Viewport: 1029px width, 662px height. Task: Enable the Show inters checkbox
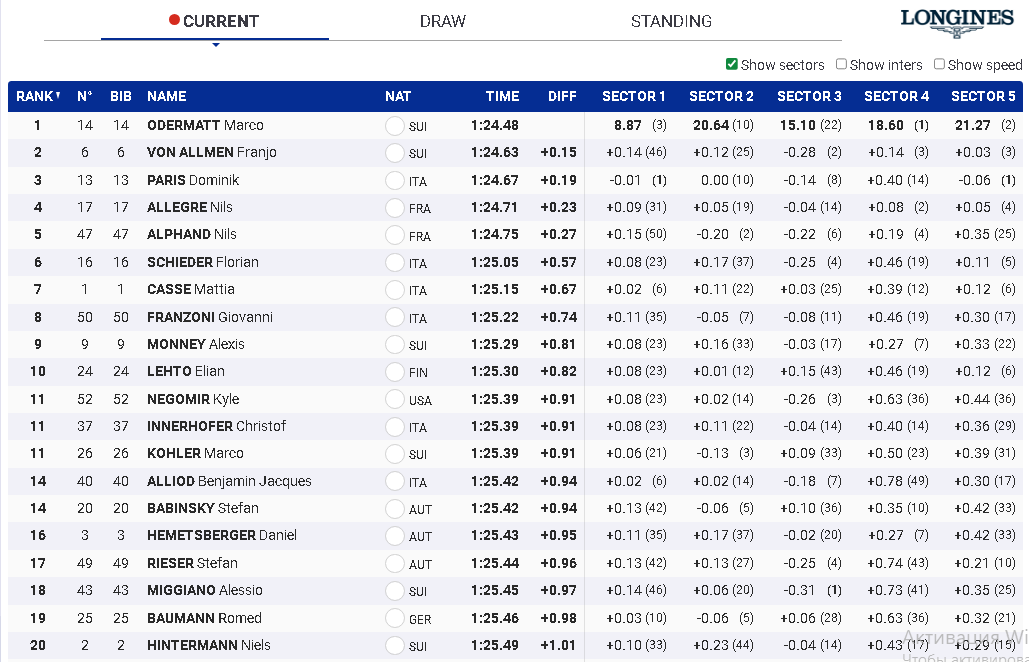pos(841,64)
